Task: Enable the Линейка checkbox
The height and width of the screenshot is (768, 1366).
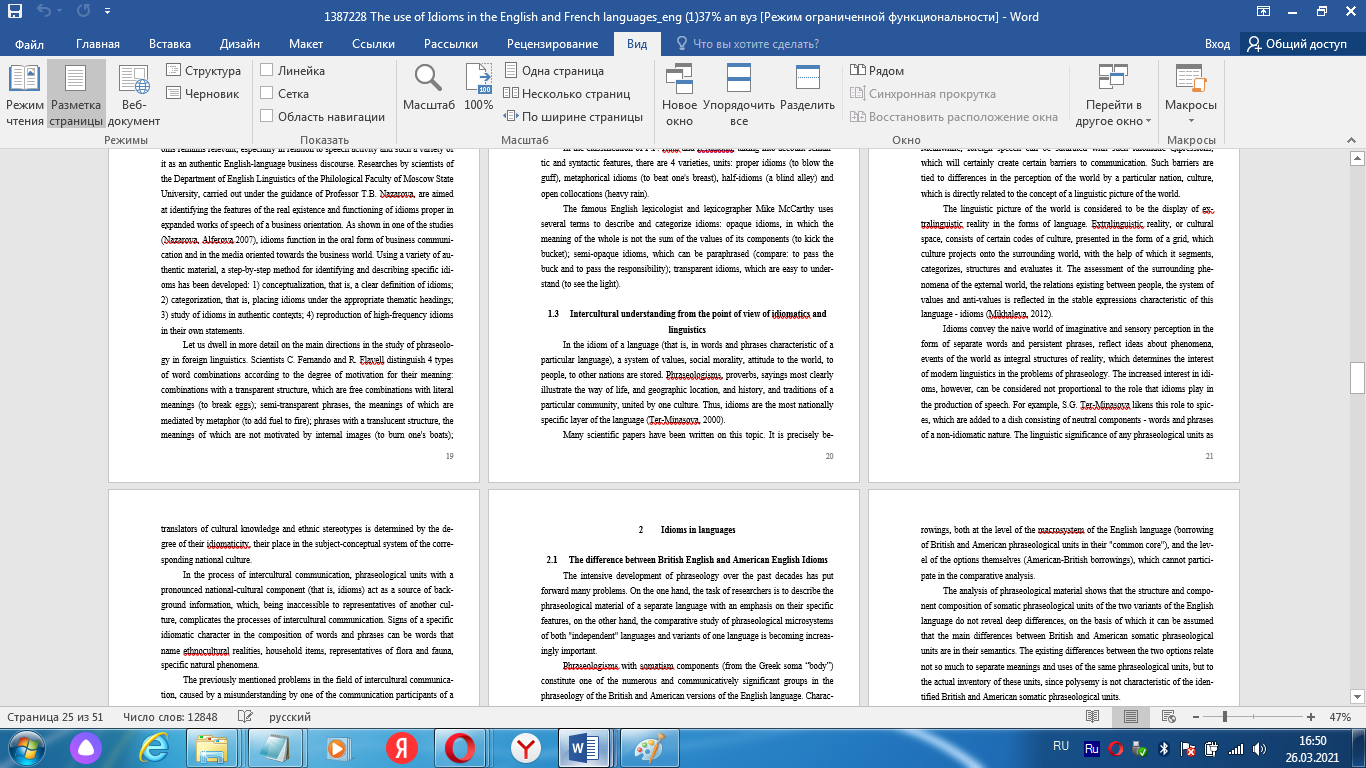Action: [268, 70]
